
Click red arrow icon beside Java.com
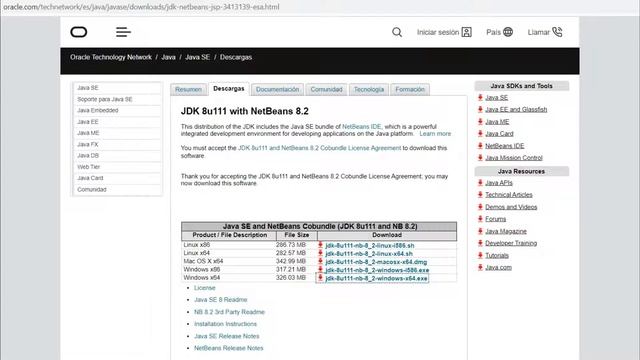coord(480,267)
